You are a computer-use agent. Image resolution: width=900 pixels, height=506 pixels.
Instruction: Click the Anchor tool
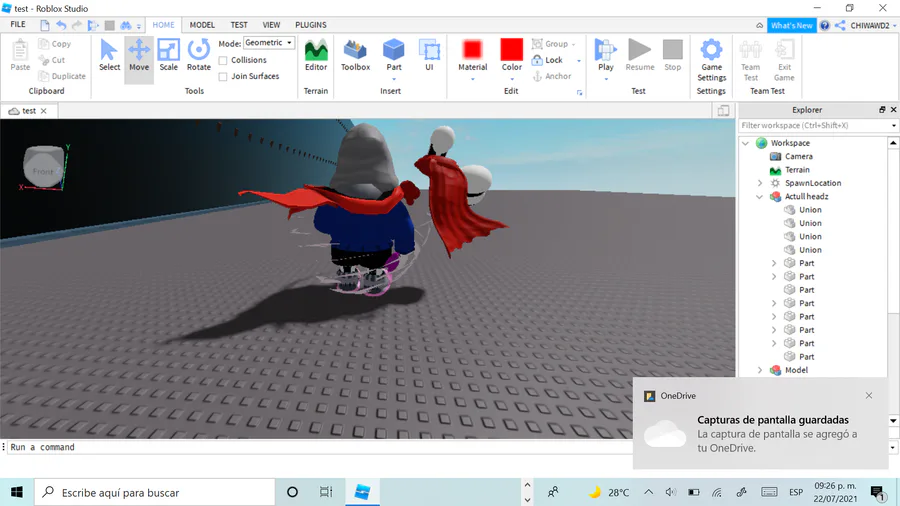[552, 76]
